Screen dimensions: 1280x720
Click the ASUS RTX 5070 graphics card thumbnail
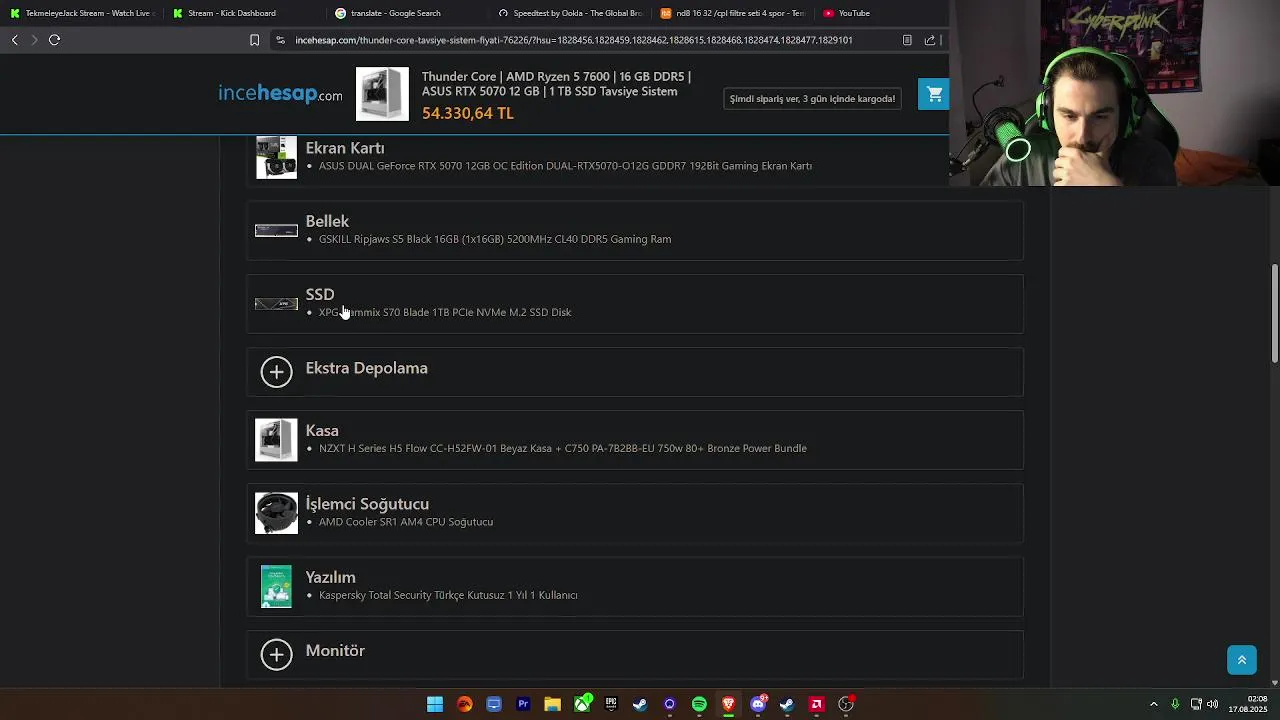[x=276, y=157]
